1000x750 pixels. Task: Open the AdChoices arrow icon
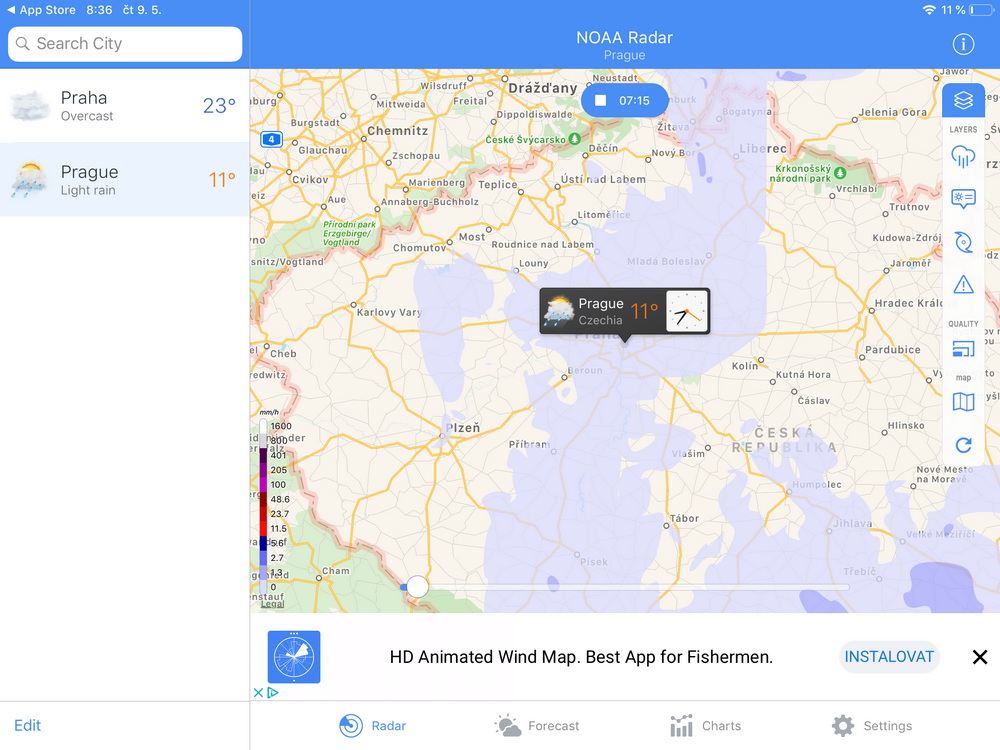pos(273,692)
